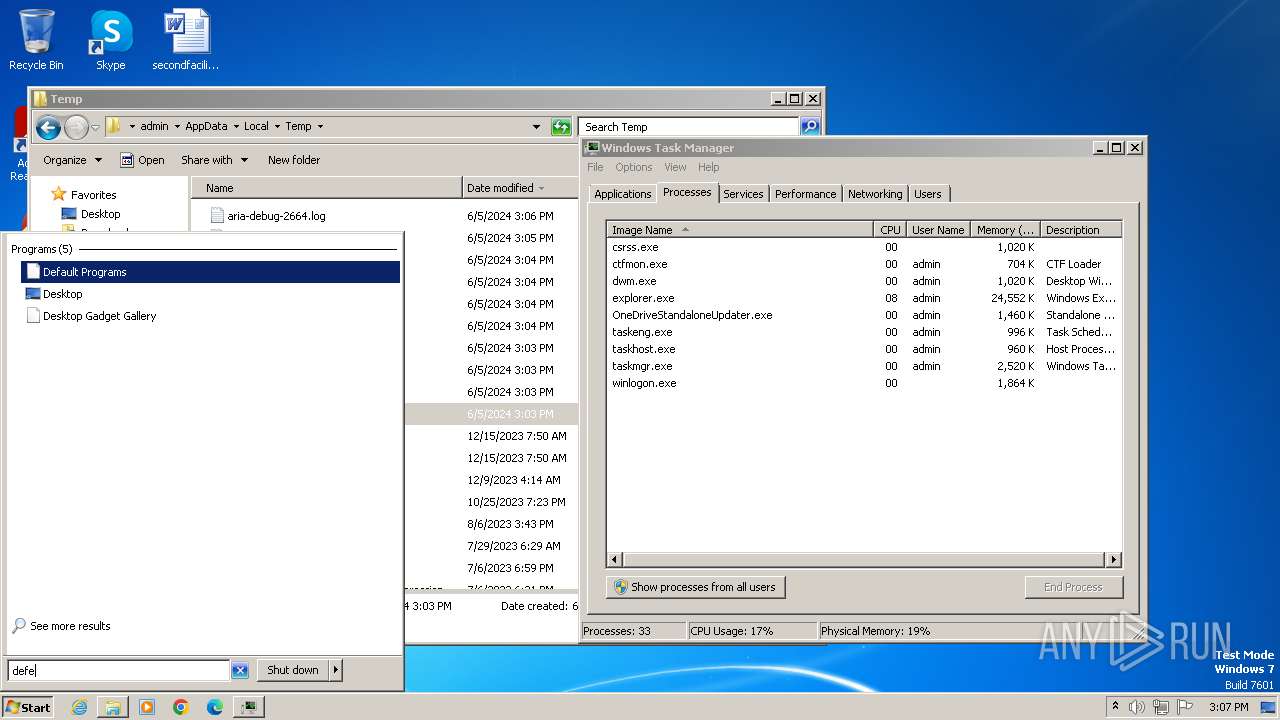
Task: Switch to Task Manager taskbar icon
Action: coord(249,707)
